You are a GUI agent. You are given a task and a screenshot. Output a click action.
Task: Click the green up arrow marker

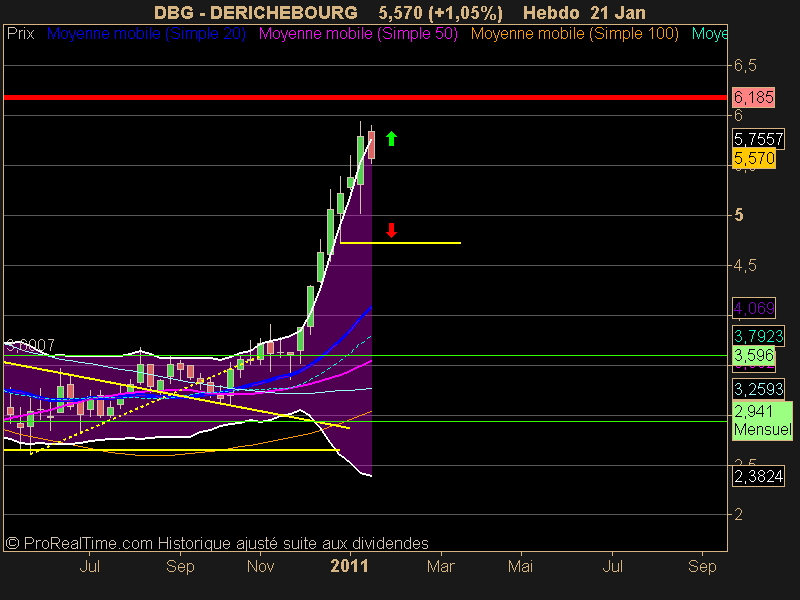(391, 138)
